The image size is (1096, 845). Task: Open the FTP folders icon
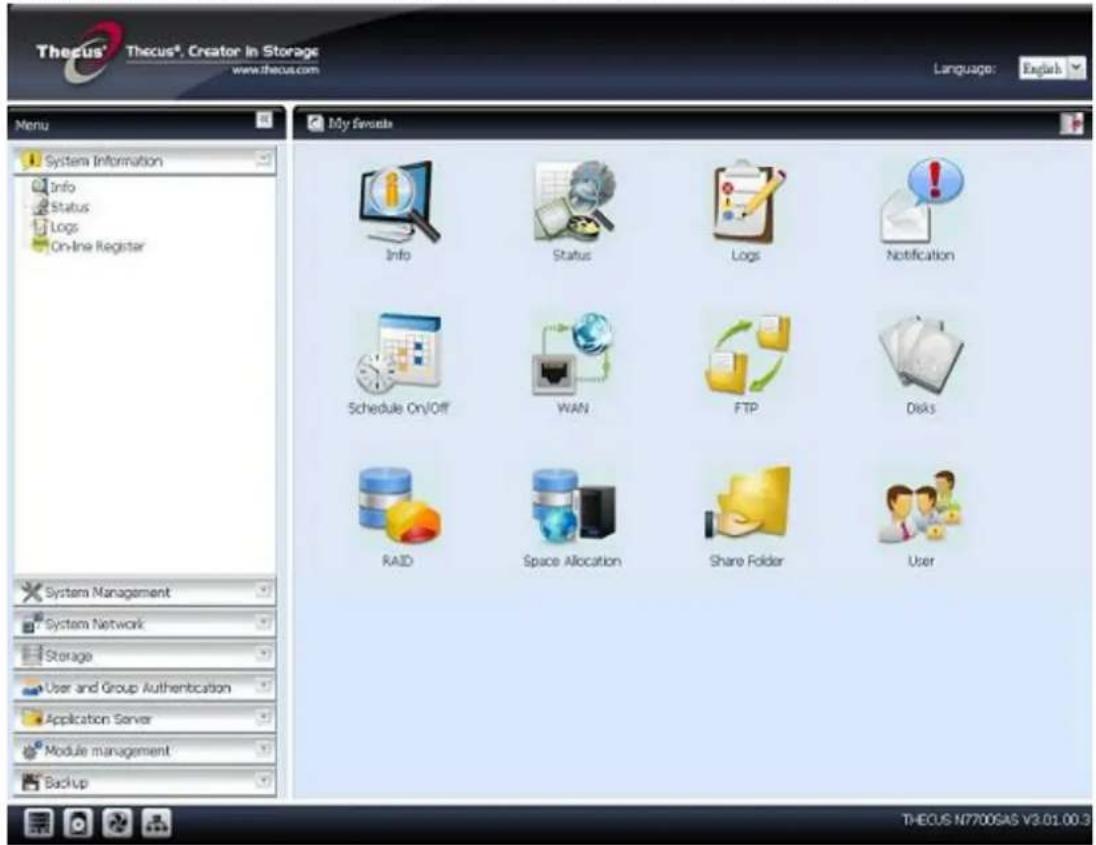click(746, 358)
